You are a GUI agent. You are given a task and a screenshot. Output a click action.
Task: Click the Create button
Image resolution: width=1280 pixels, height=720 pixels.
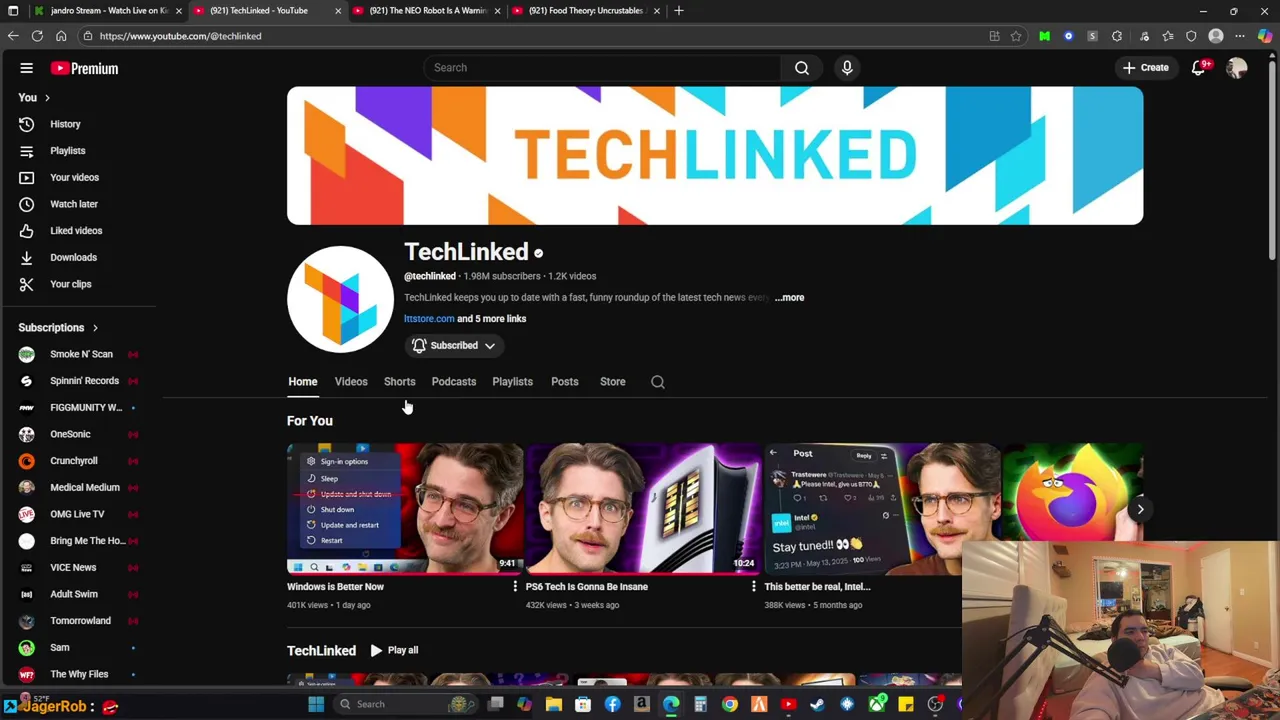click(1145, 68)
